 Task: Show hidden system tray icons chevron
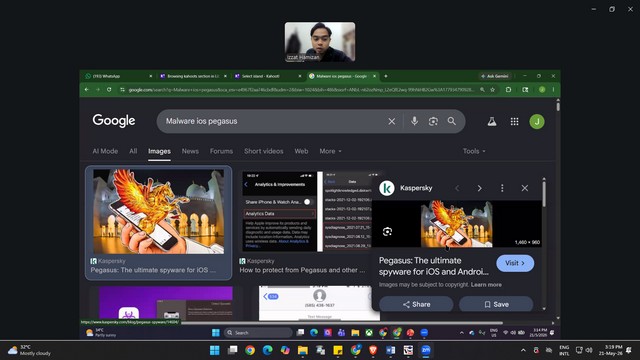(x=523, y=350)
